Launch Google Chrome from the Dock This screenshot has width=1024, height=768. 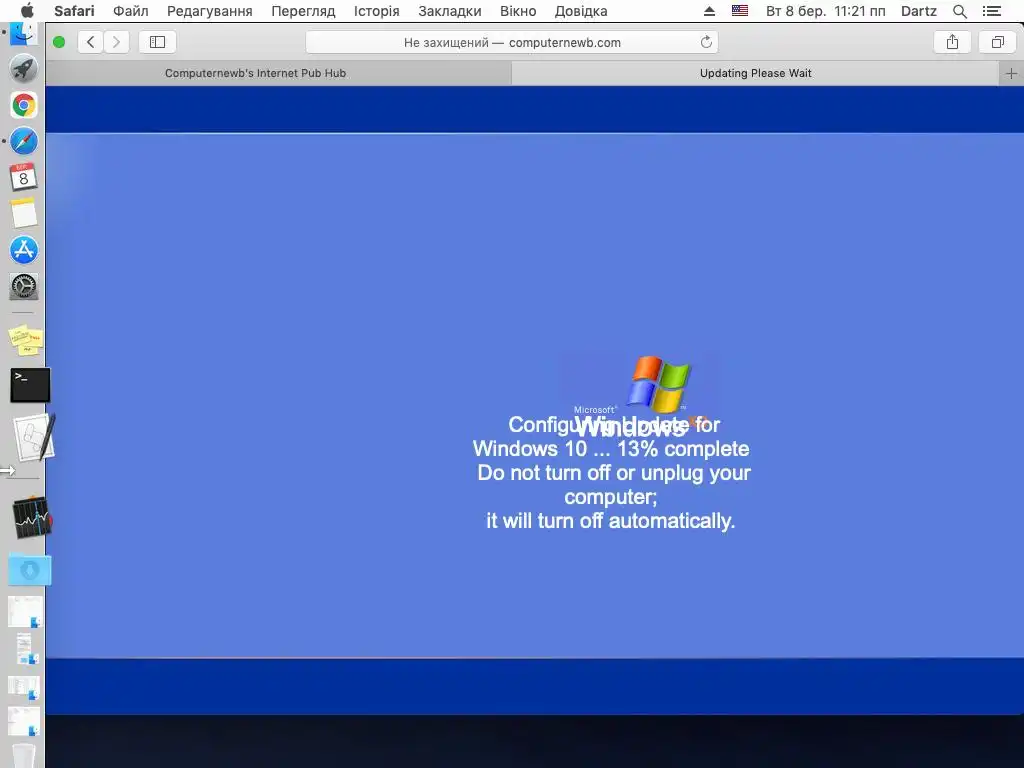point(24,105)
